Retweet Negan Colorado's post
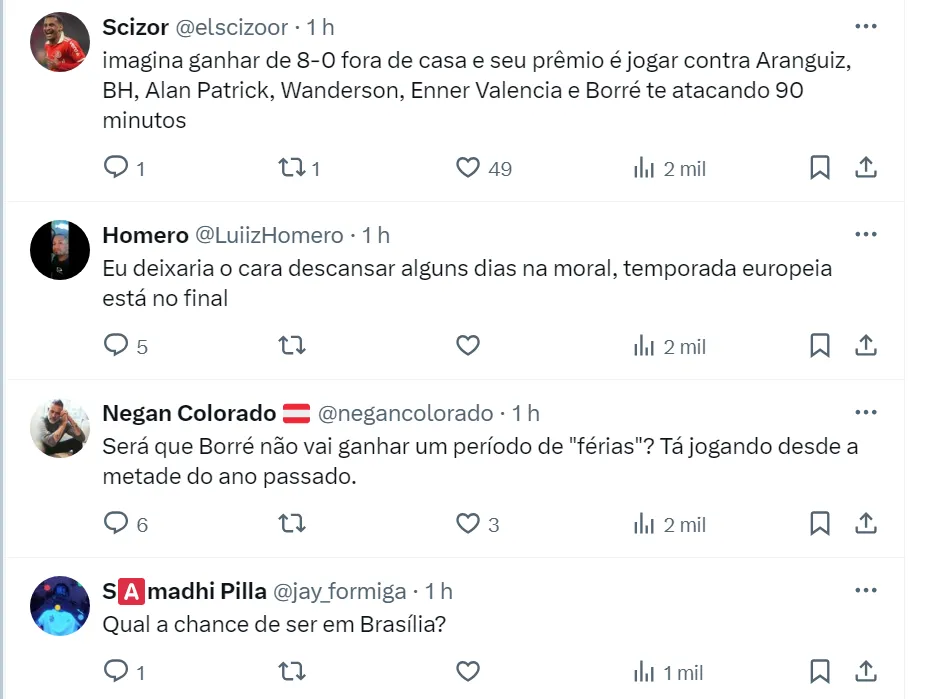Viewport: 928px width, 699px height. pos(291,523)
